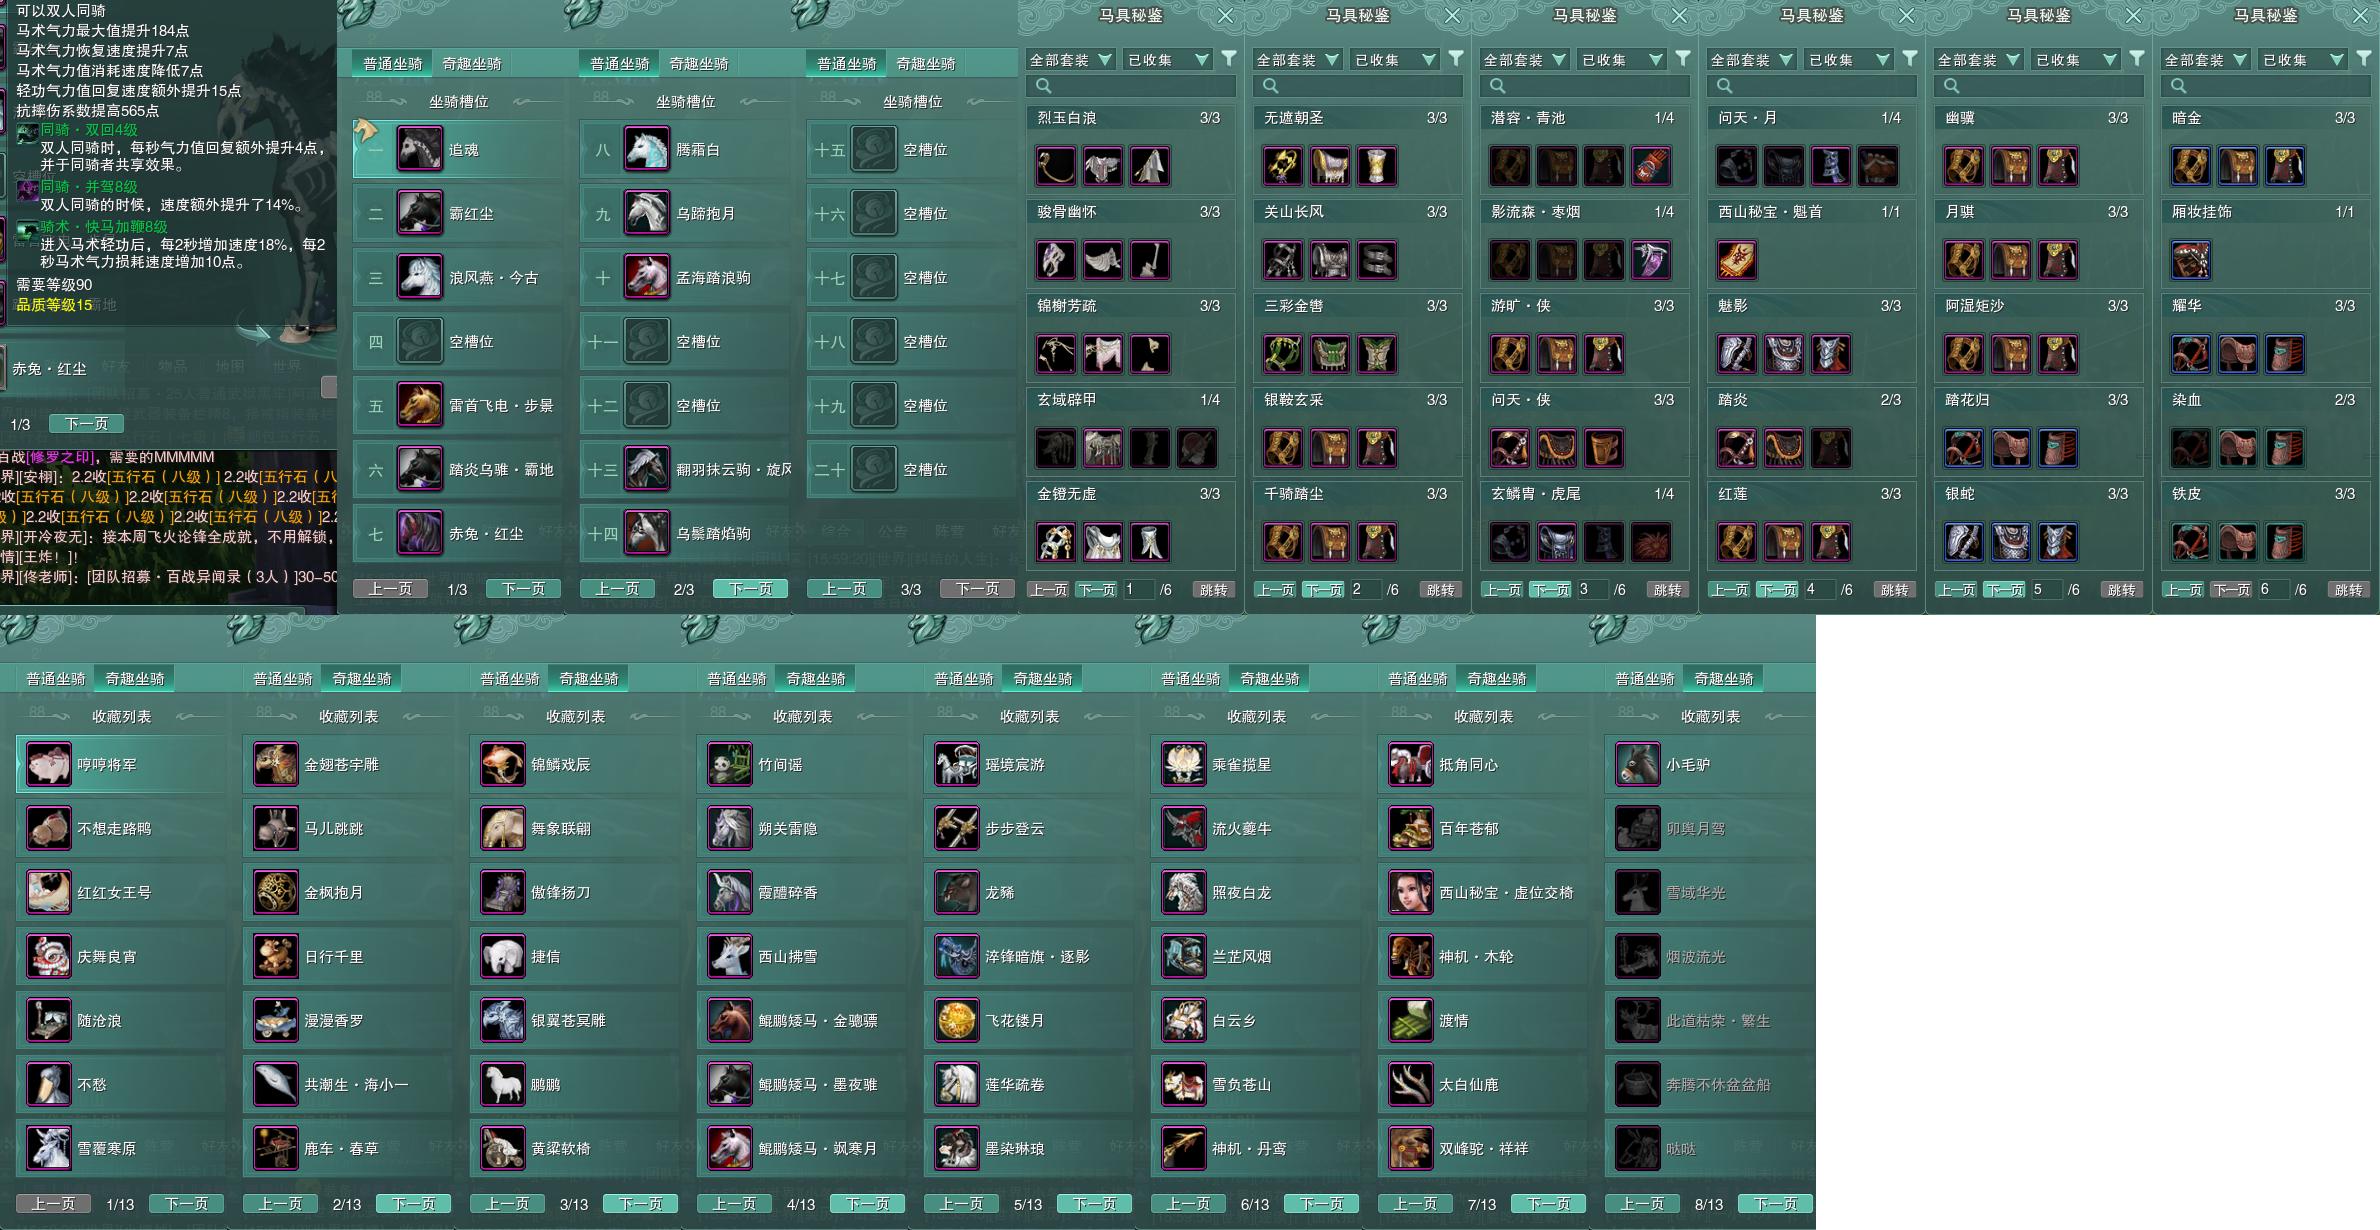Click the 西山秘宝·虚位交椅 list entry

click(1483, 893)
